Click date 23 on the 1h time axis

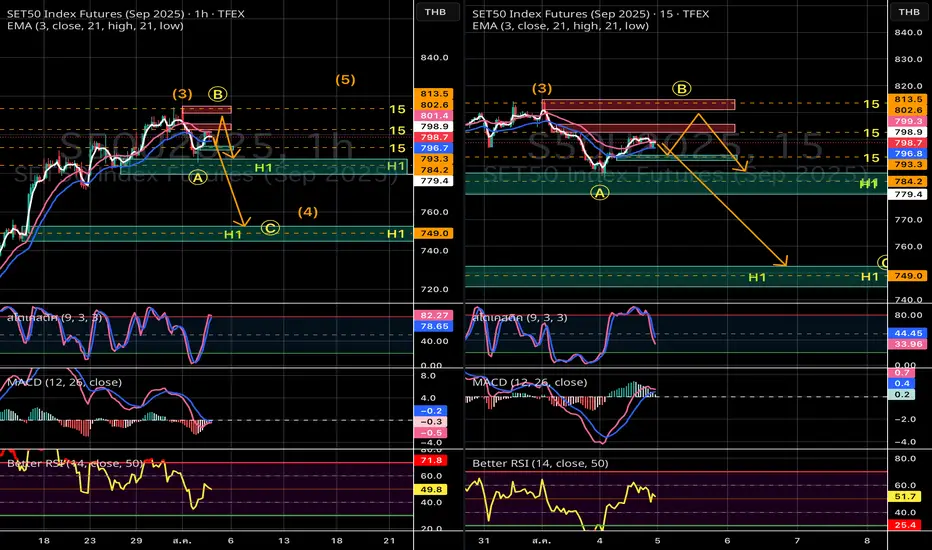pos(90,540)
